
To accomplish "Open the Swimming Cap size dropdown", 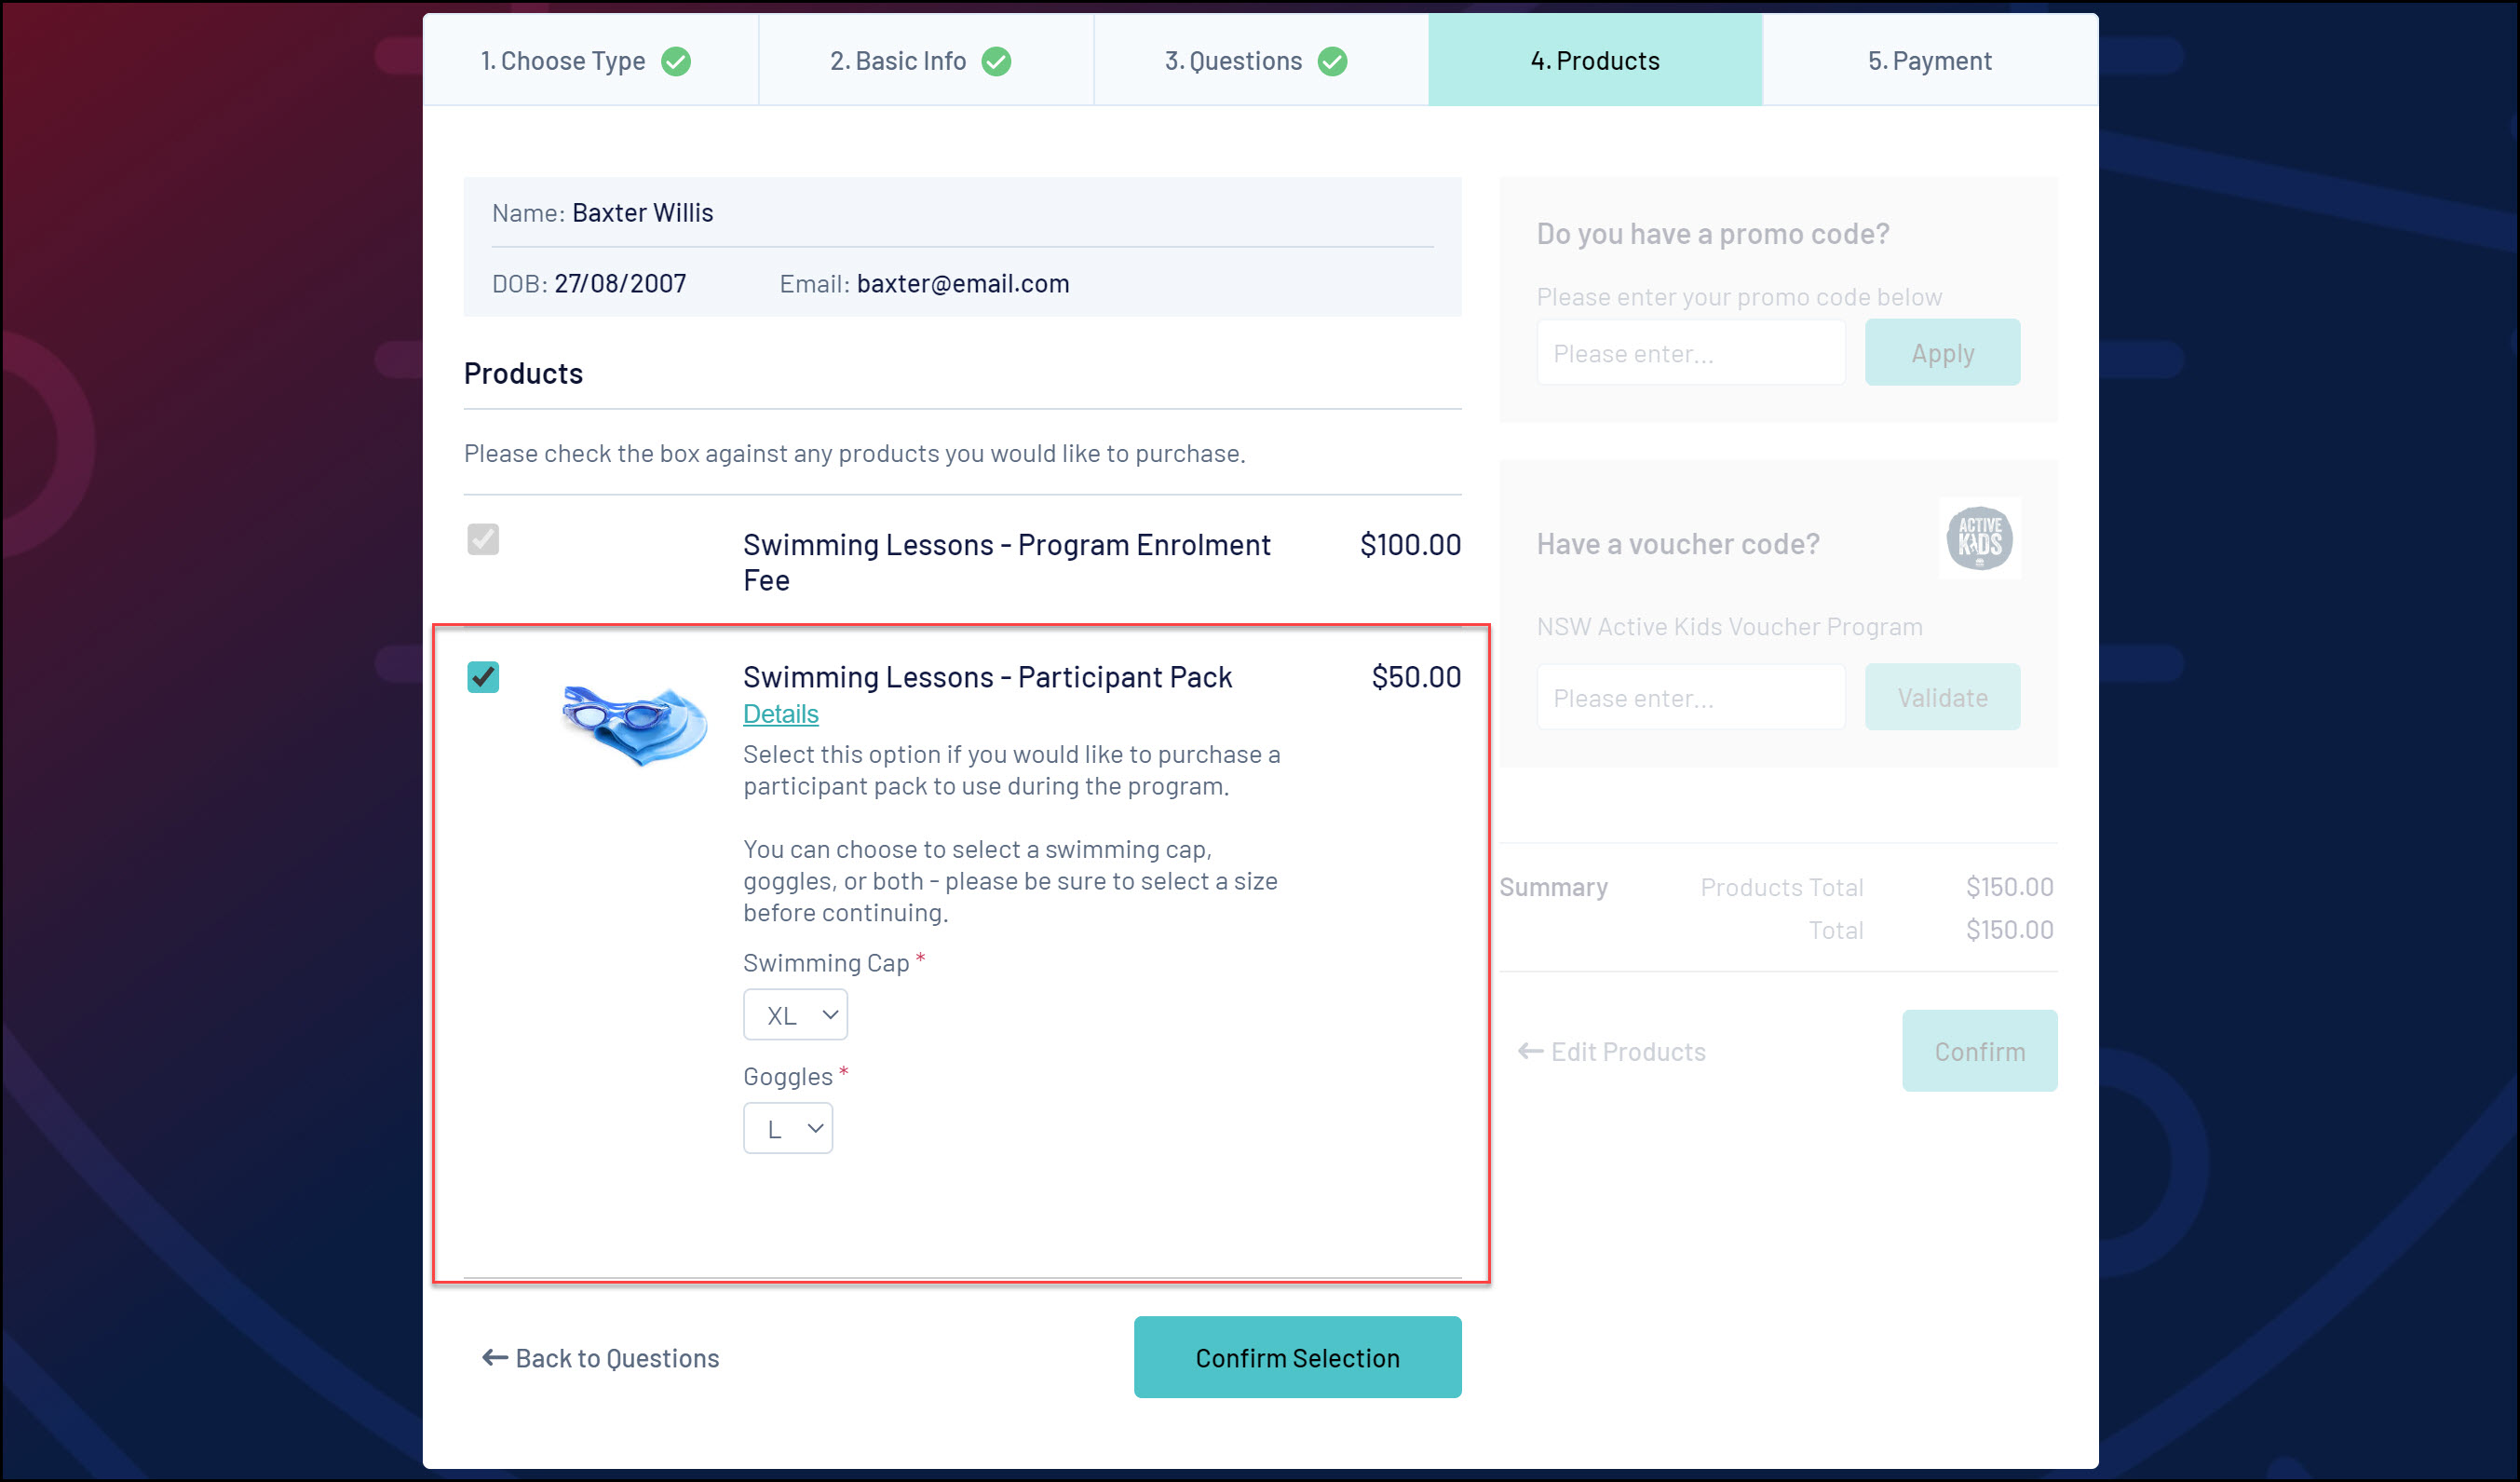I will 795,1015.
